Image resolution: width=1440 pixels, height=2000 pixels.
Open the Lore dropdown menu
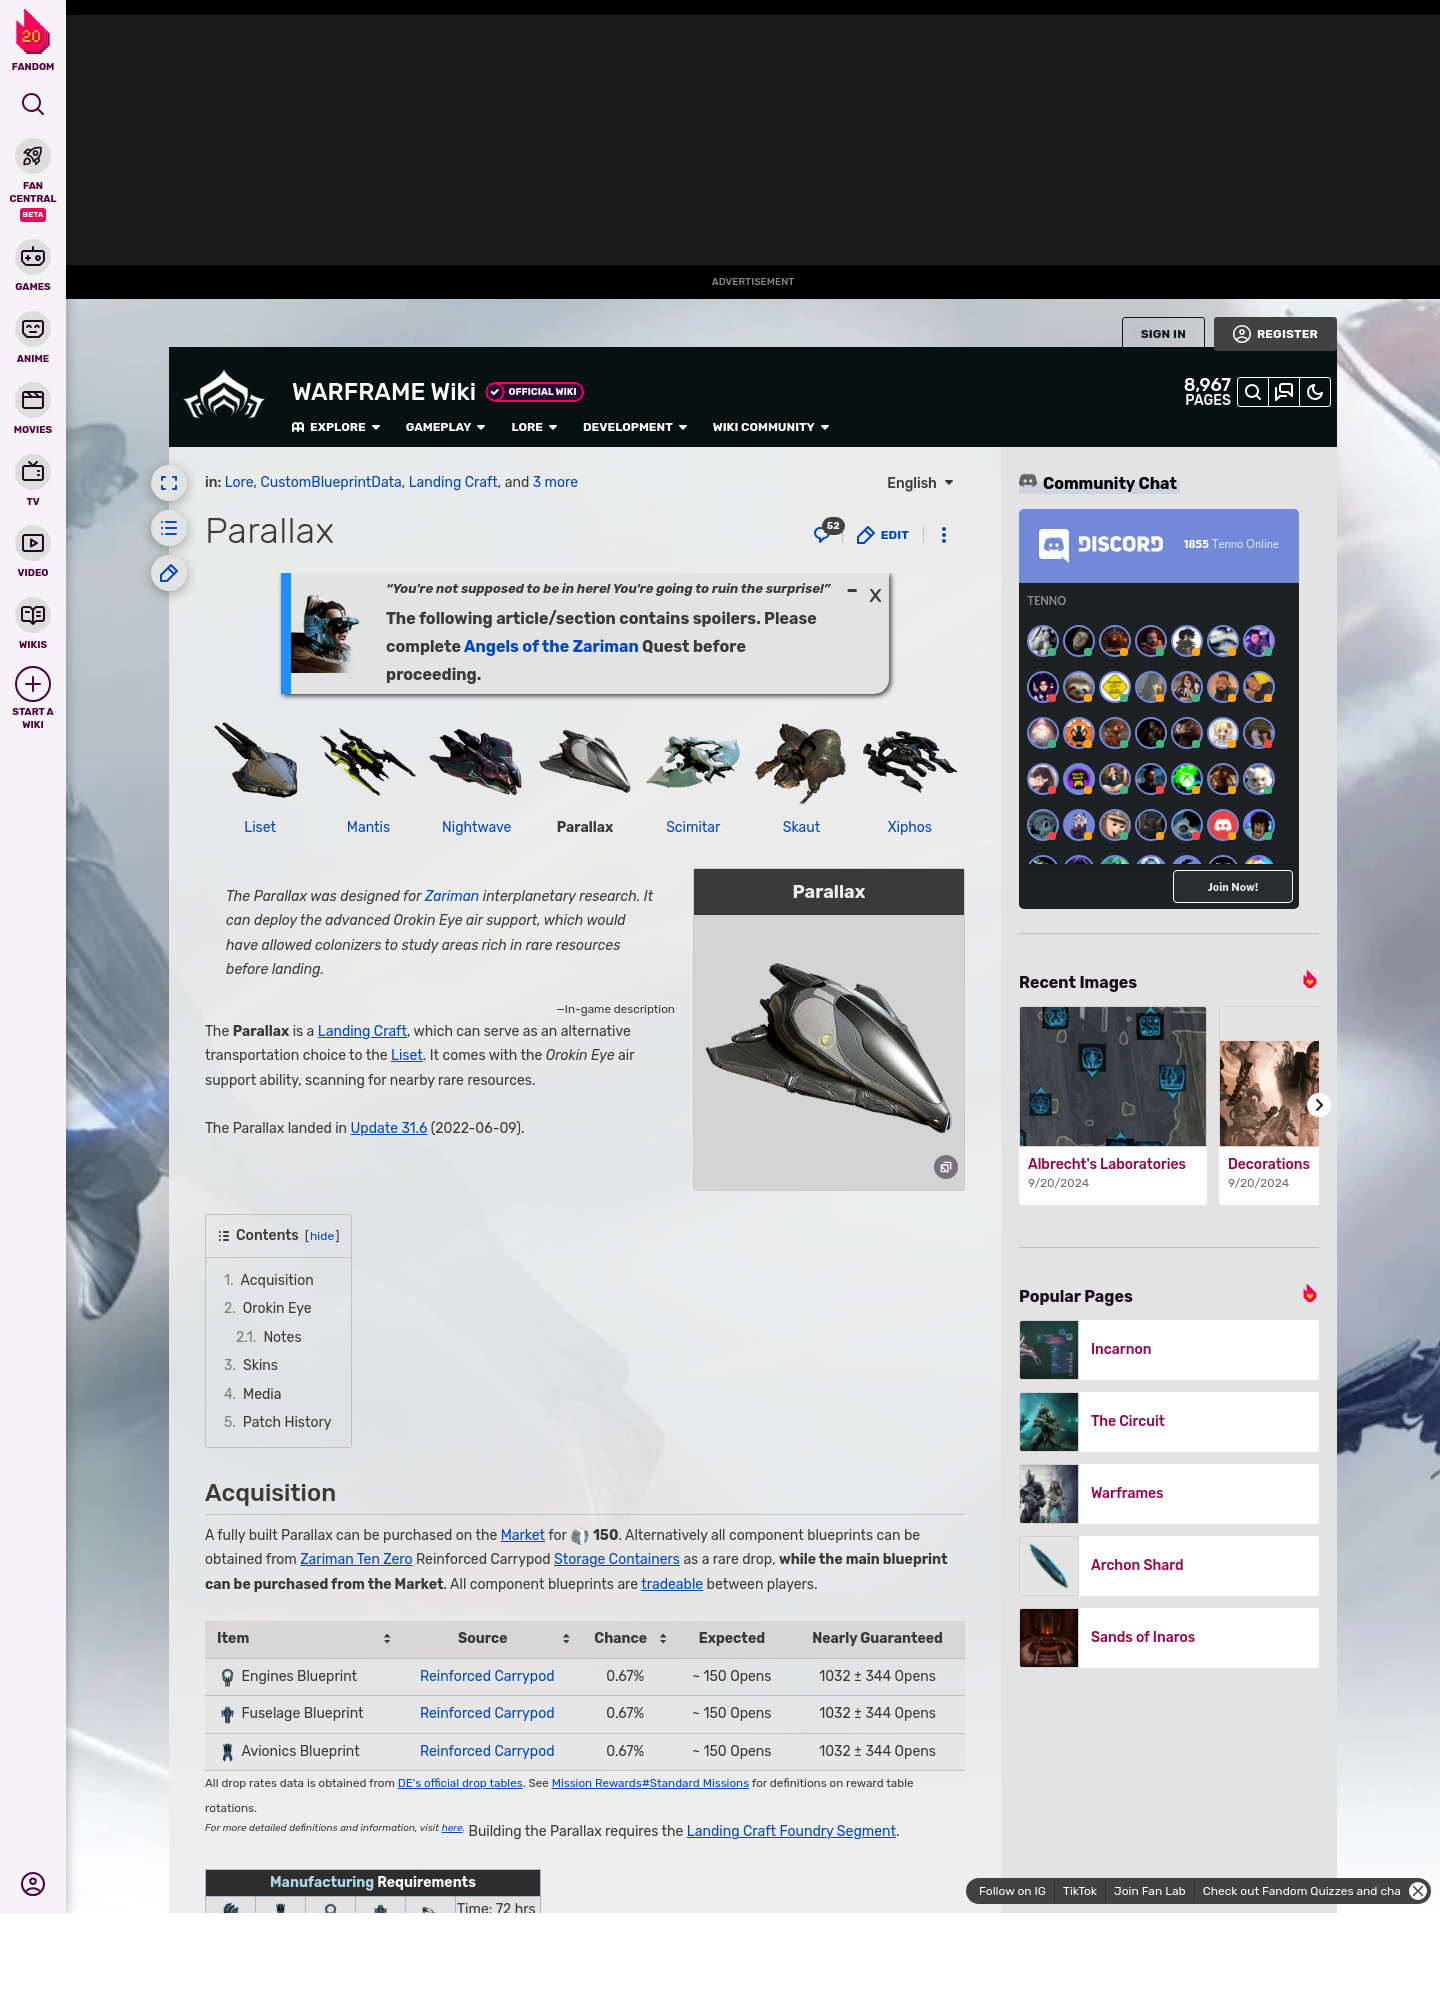534,427
